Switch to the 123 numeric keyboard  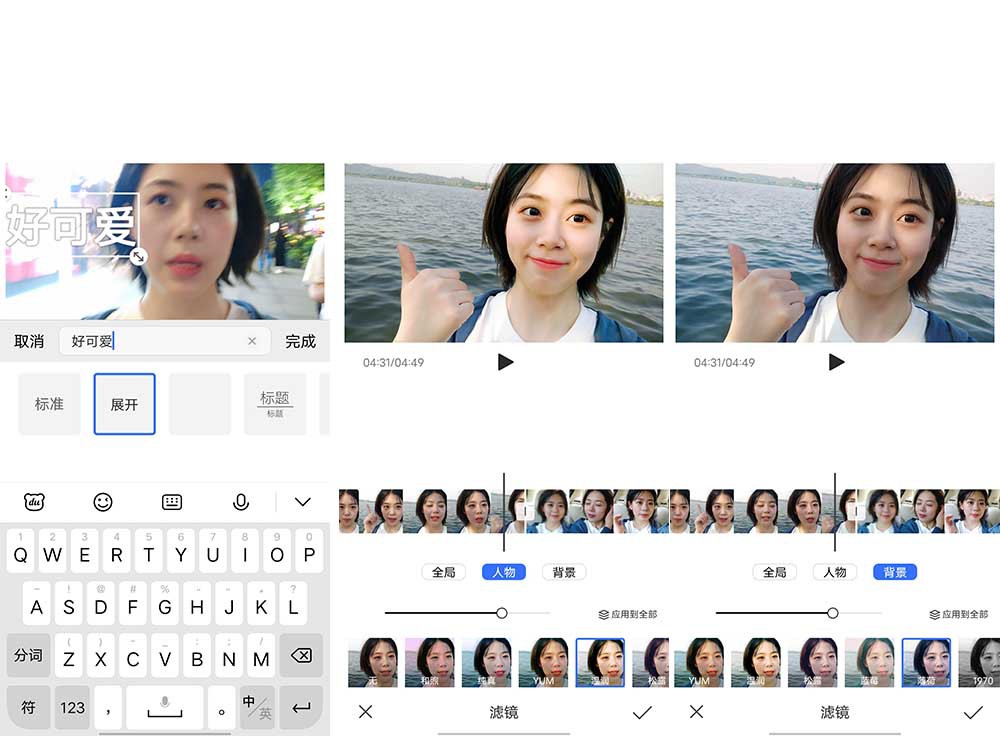pyautogui.click(x=73, y=707)
